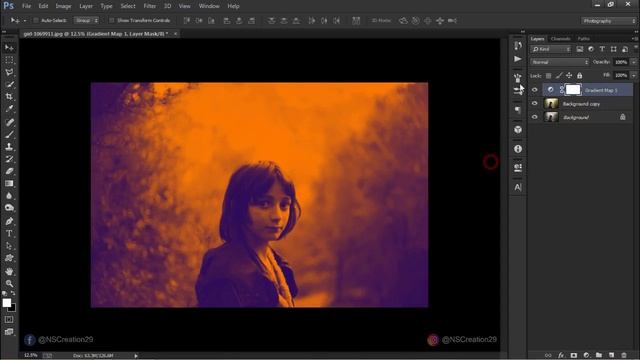Open the Image menu
Viewport: 640px width, 360px height.
pyautogui.click(x=63, y=6)
